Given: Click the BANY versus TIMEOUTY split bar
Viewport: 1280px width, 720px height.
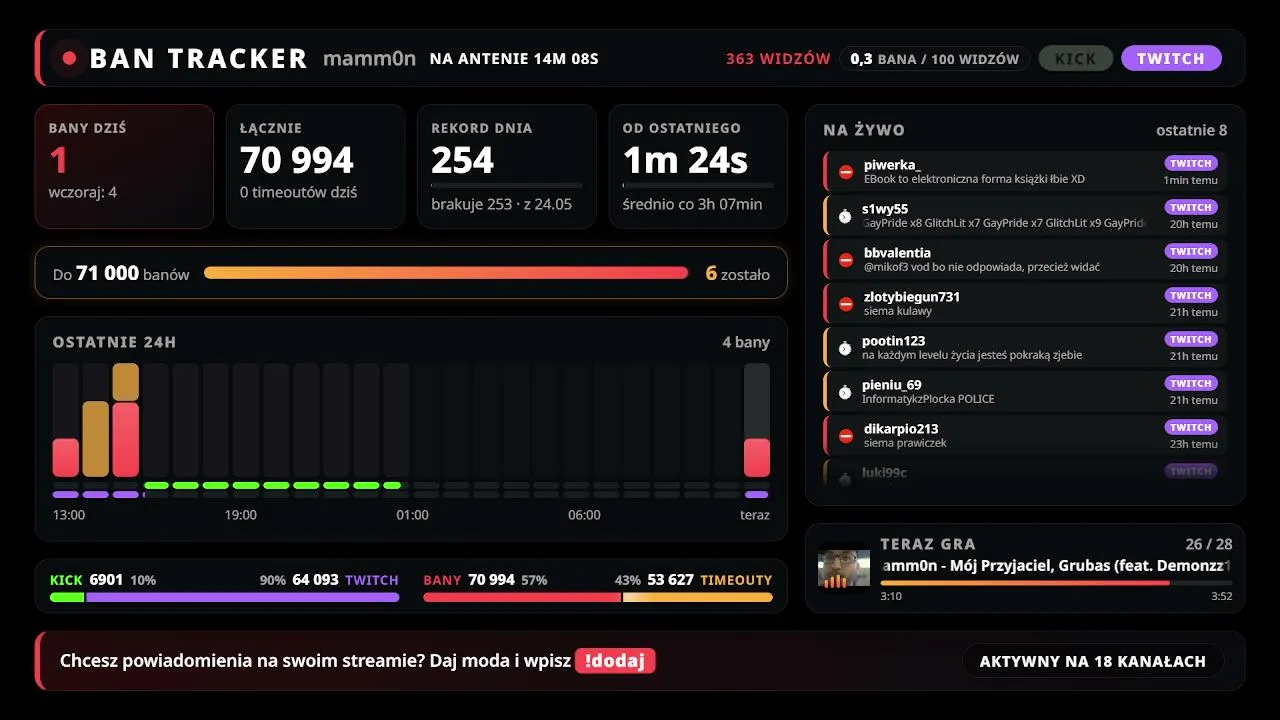Looking at the screenshot, I should [x=598, y=597].
